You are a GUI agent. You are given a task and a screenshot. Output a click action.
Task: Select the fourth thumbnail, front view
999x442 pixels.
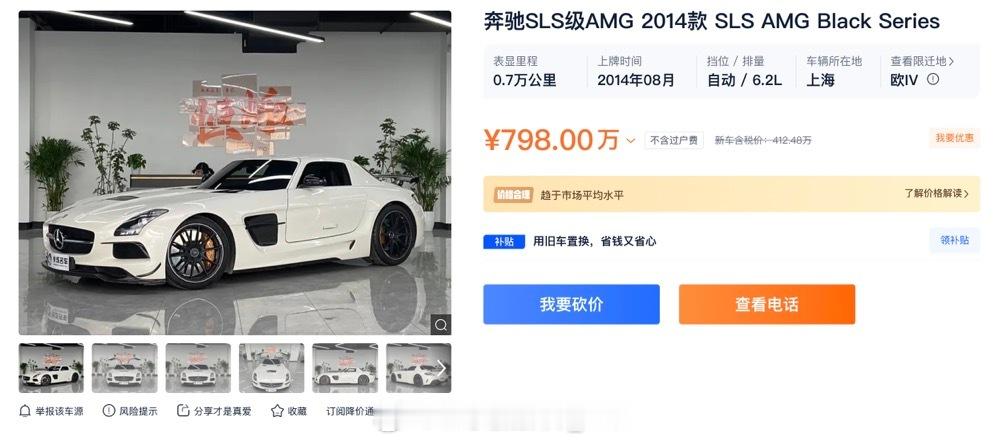271,368
